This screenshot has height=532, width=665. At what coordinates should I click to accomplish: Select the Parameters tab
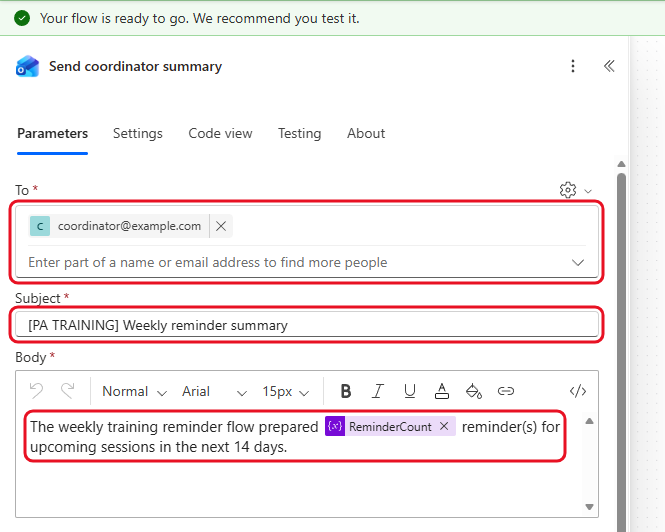pos(53,134)
